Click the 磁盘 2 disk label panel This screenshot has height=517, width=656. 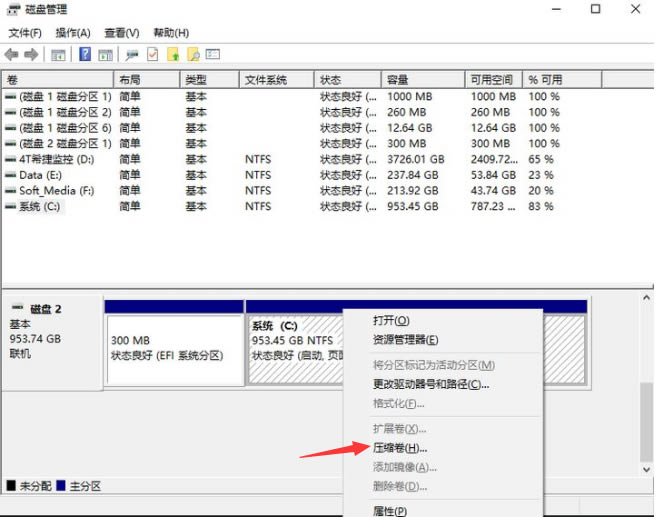[52, 340]
